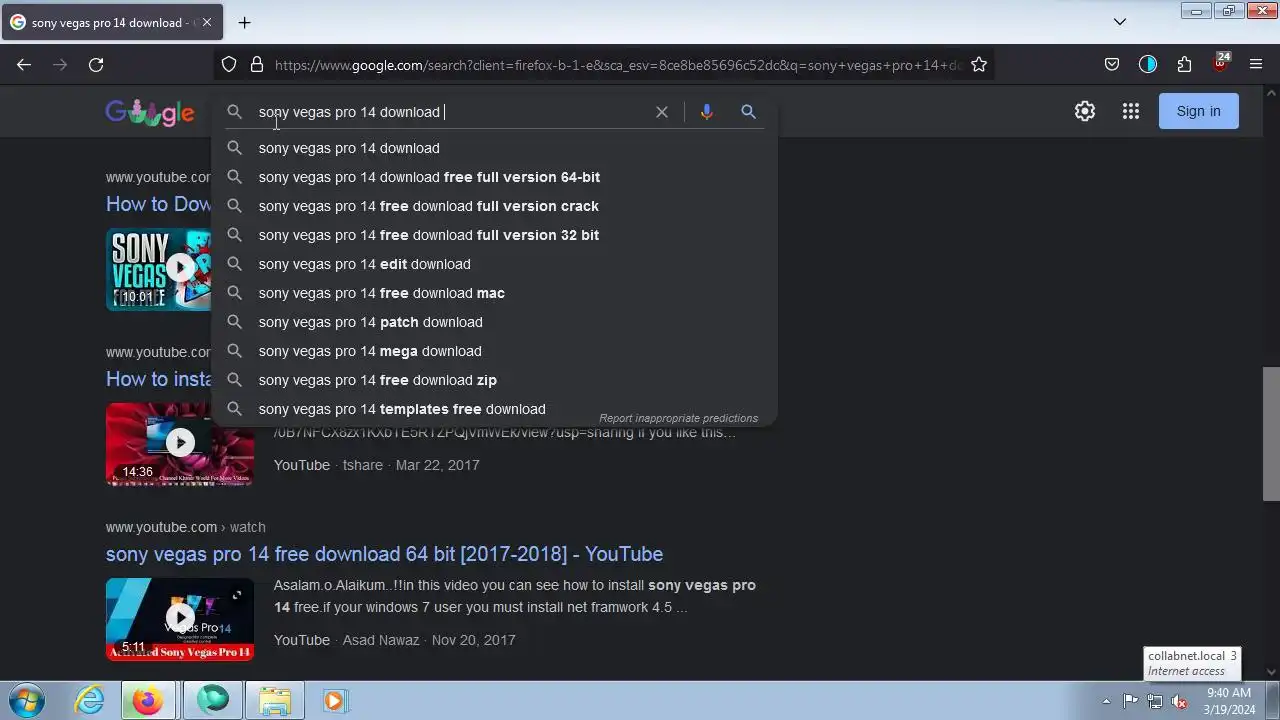This screenshot has width=1280, height=720.
Task: Launch Internet Explorer from the taskbar
Action: (x=89, y=701)
